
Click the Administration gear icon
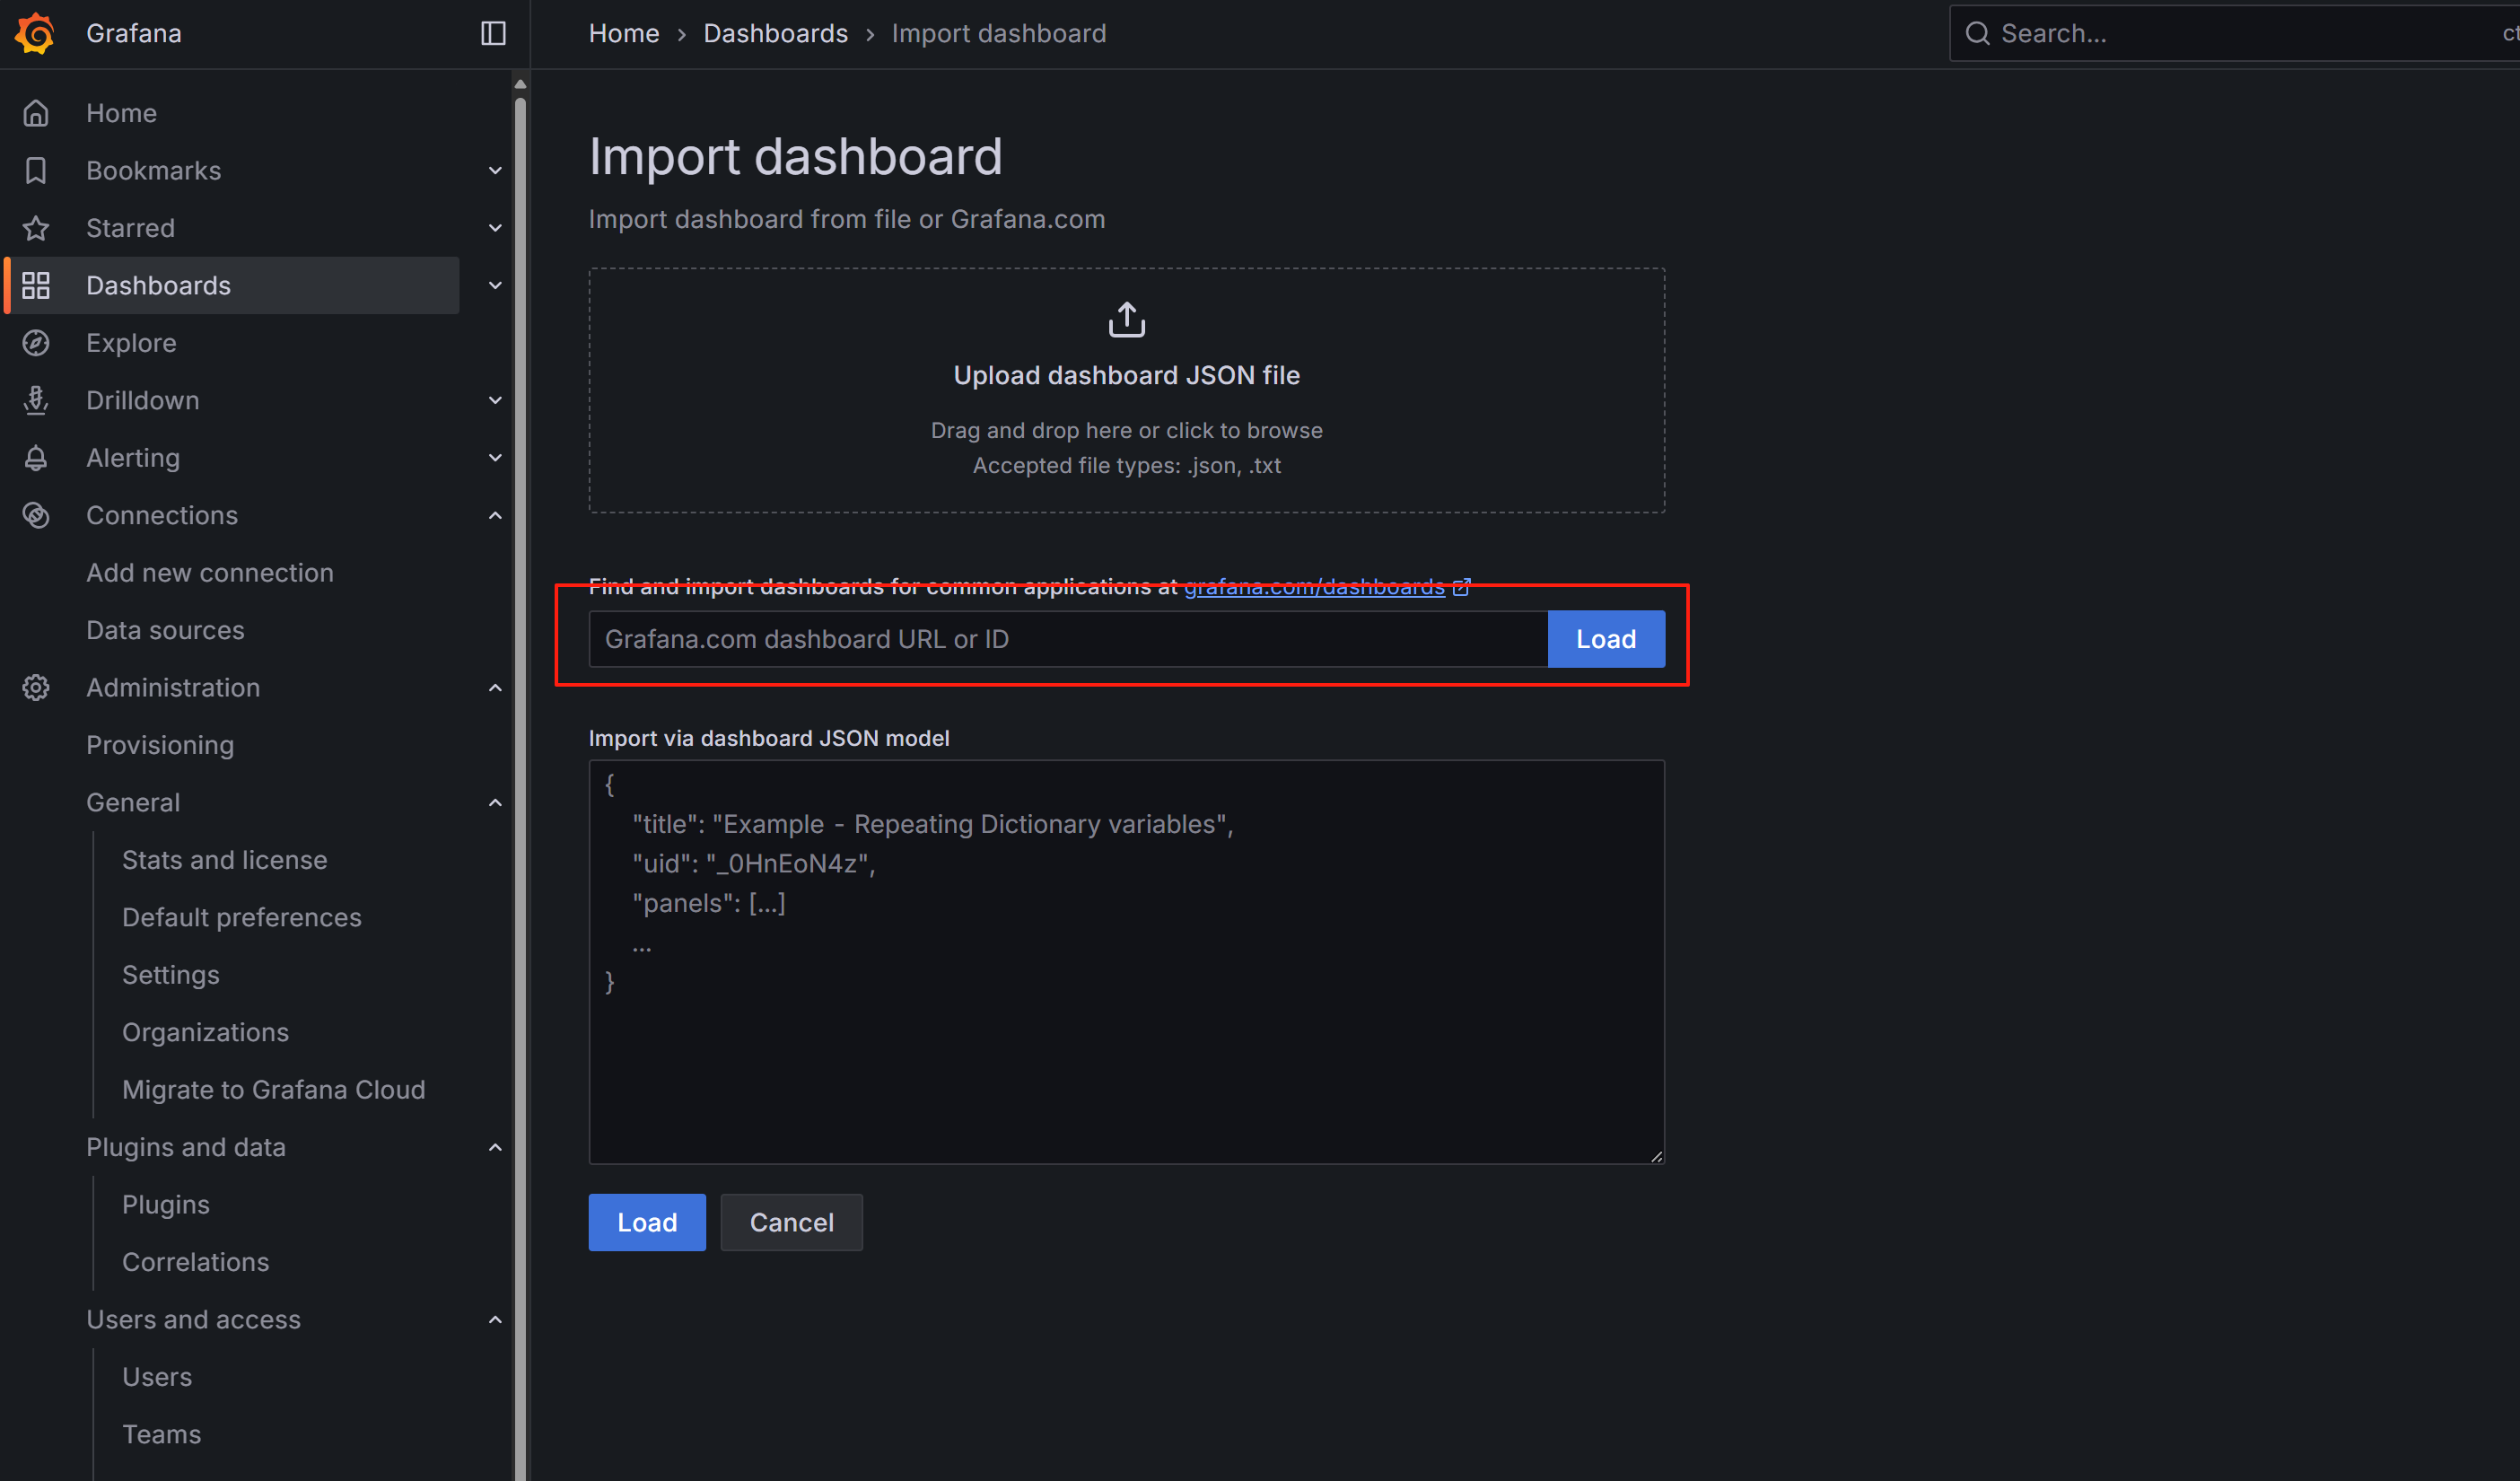[36, 688]
